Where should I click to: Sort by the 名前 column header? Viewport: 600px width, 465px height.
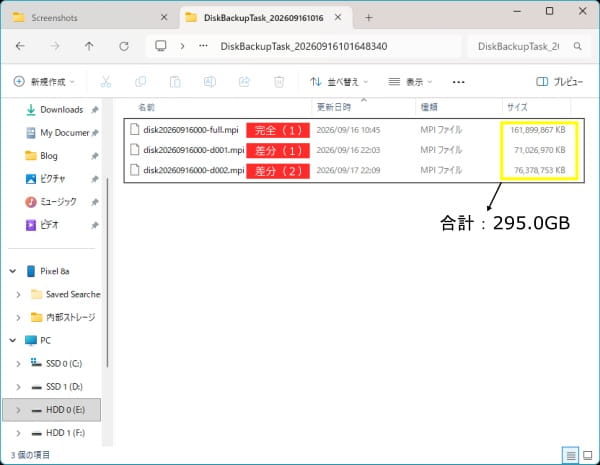click(x=146, y=107)
